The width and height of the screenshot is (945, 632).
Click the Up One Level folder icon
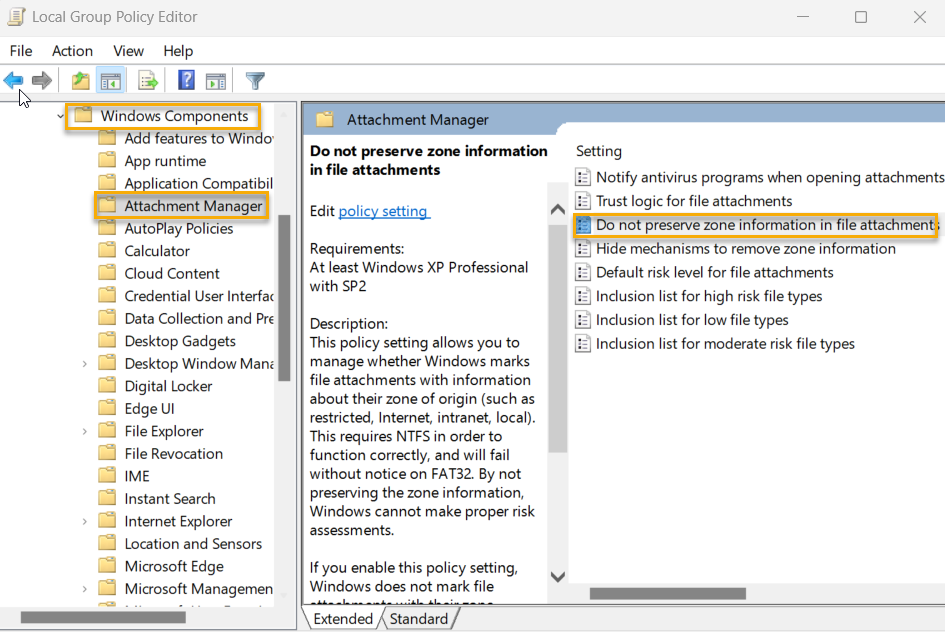(80, 80)
